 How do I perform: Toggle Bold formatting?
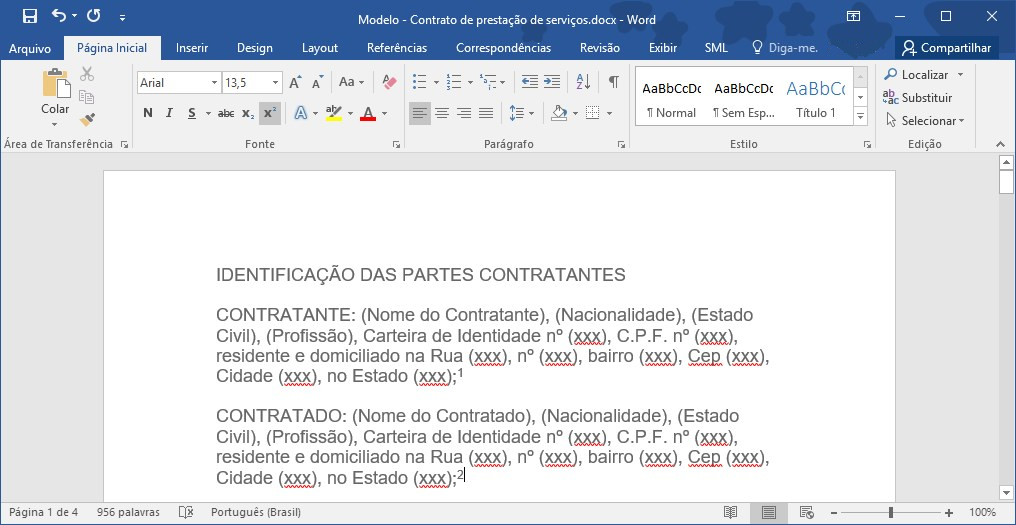pyautogui.click(x=148, y=113)
